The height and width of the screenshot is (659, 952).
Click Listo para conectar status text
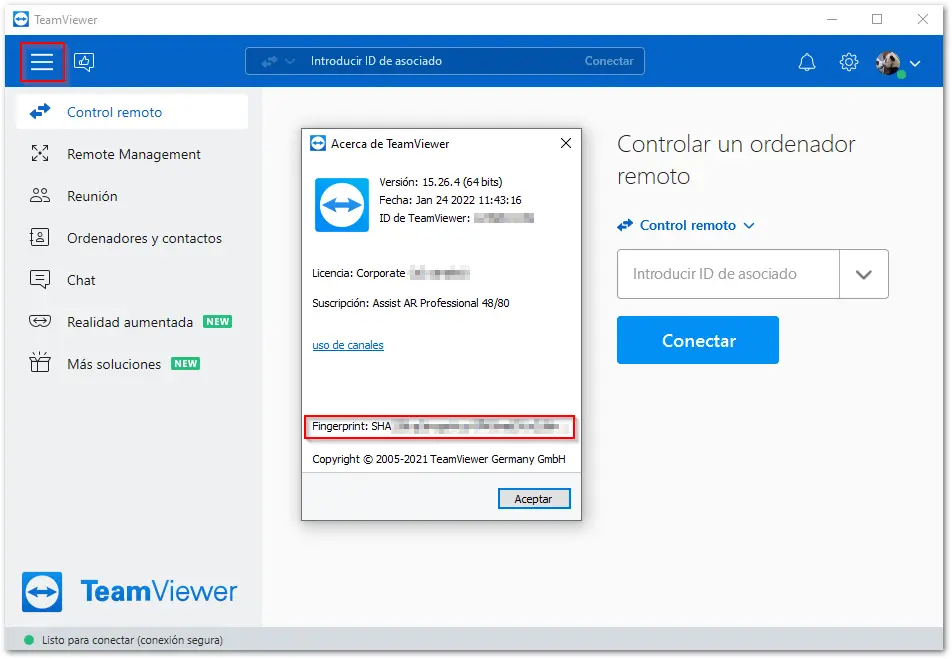[x=132, y=640]
